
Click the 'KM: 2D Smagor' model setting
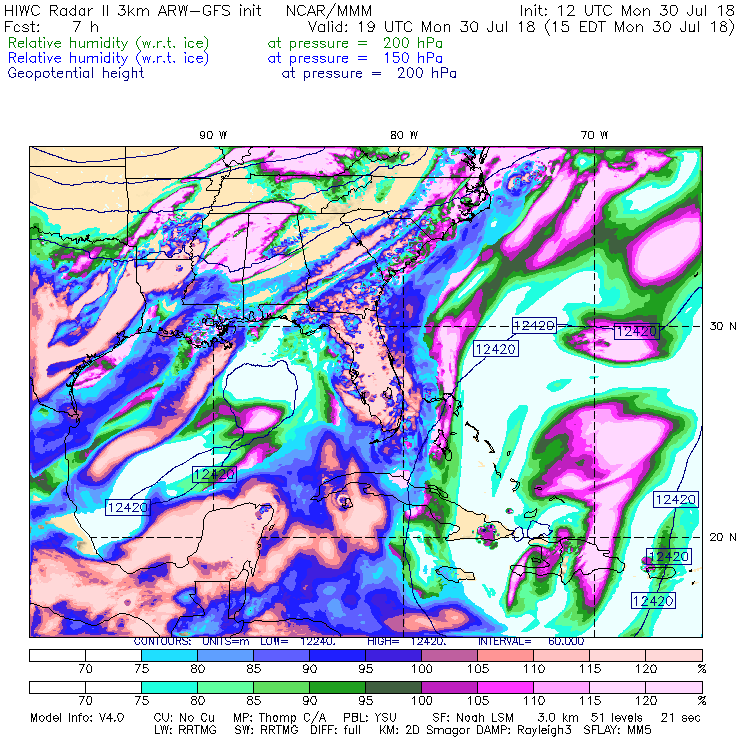point(423,730)
